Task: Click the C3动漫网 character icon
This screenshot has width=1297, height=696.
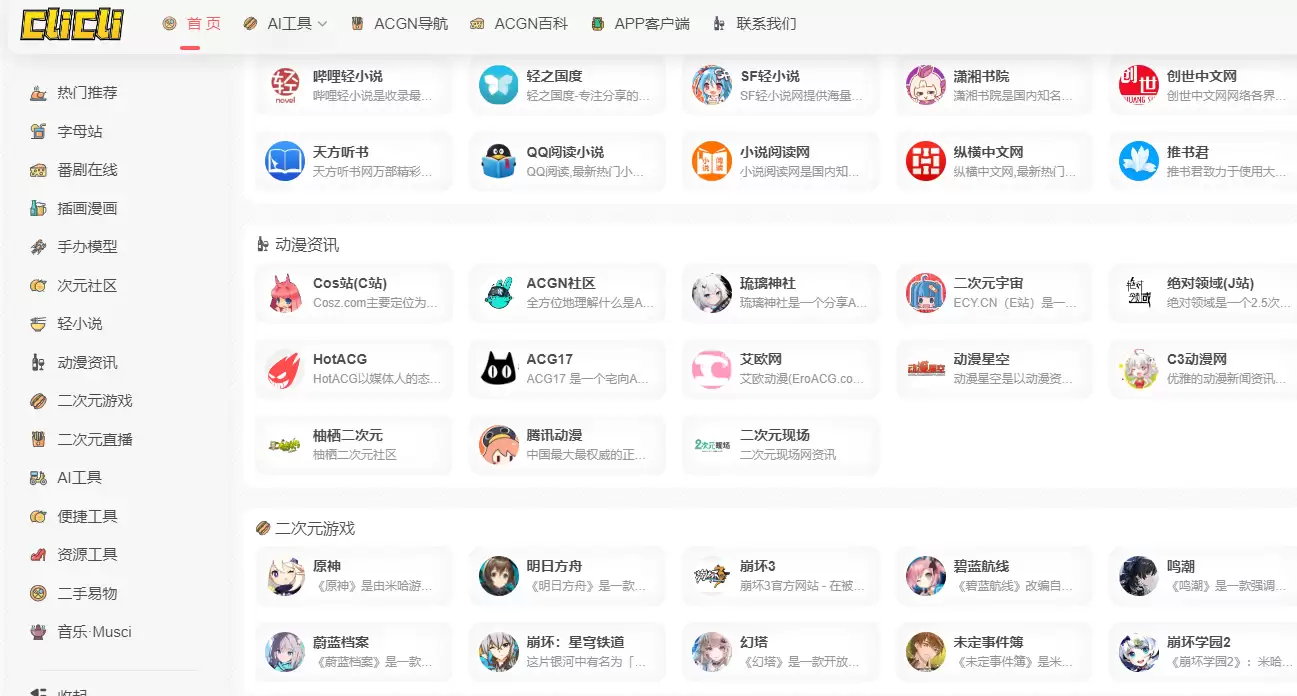Action: click(x=1139, y=369)
